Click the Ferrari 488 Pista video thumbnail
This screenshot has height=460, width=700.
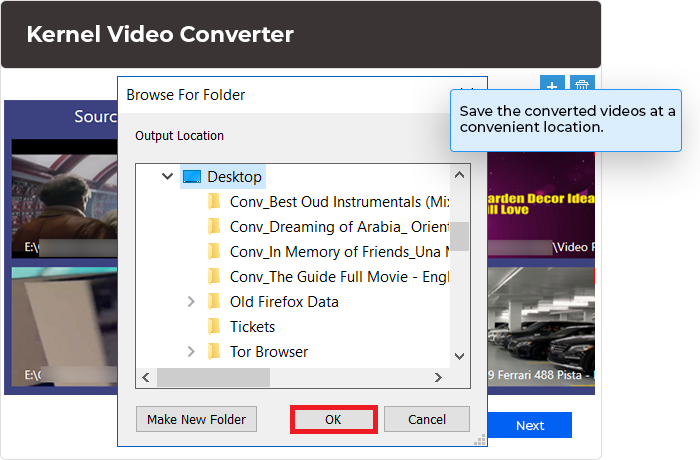[541, 326]
